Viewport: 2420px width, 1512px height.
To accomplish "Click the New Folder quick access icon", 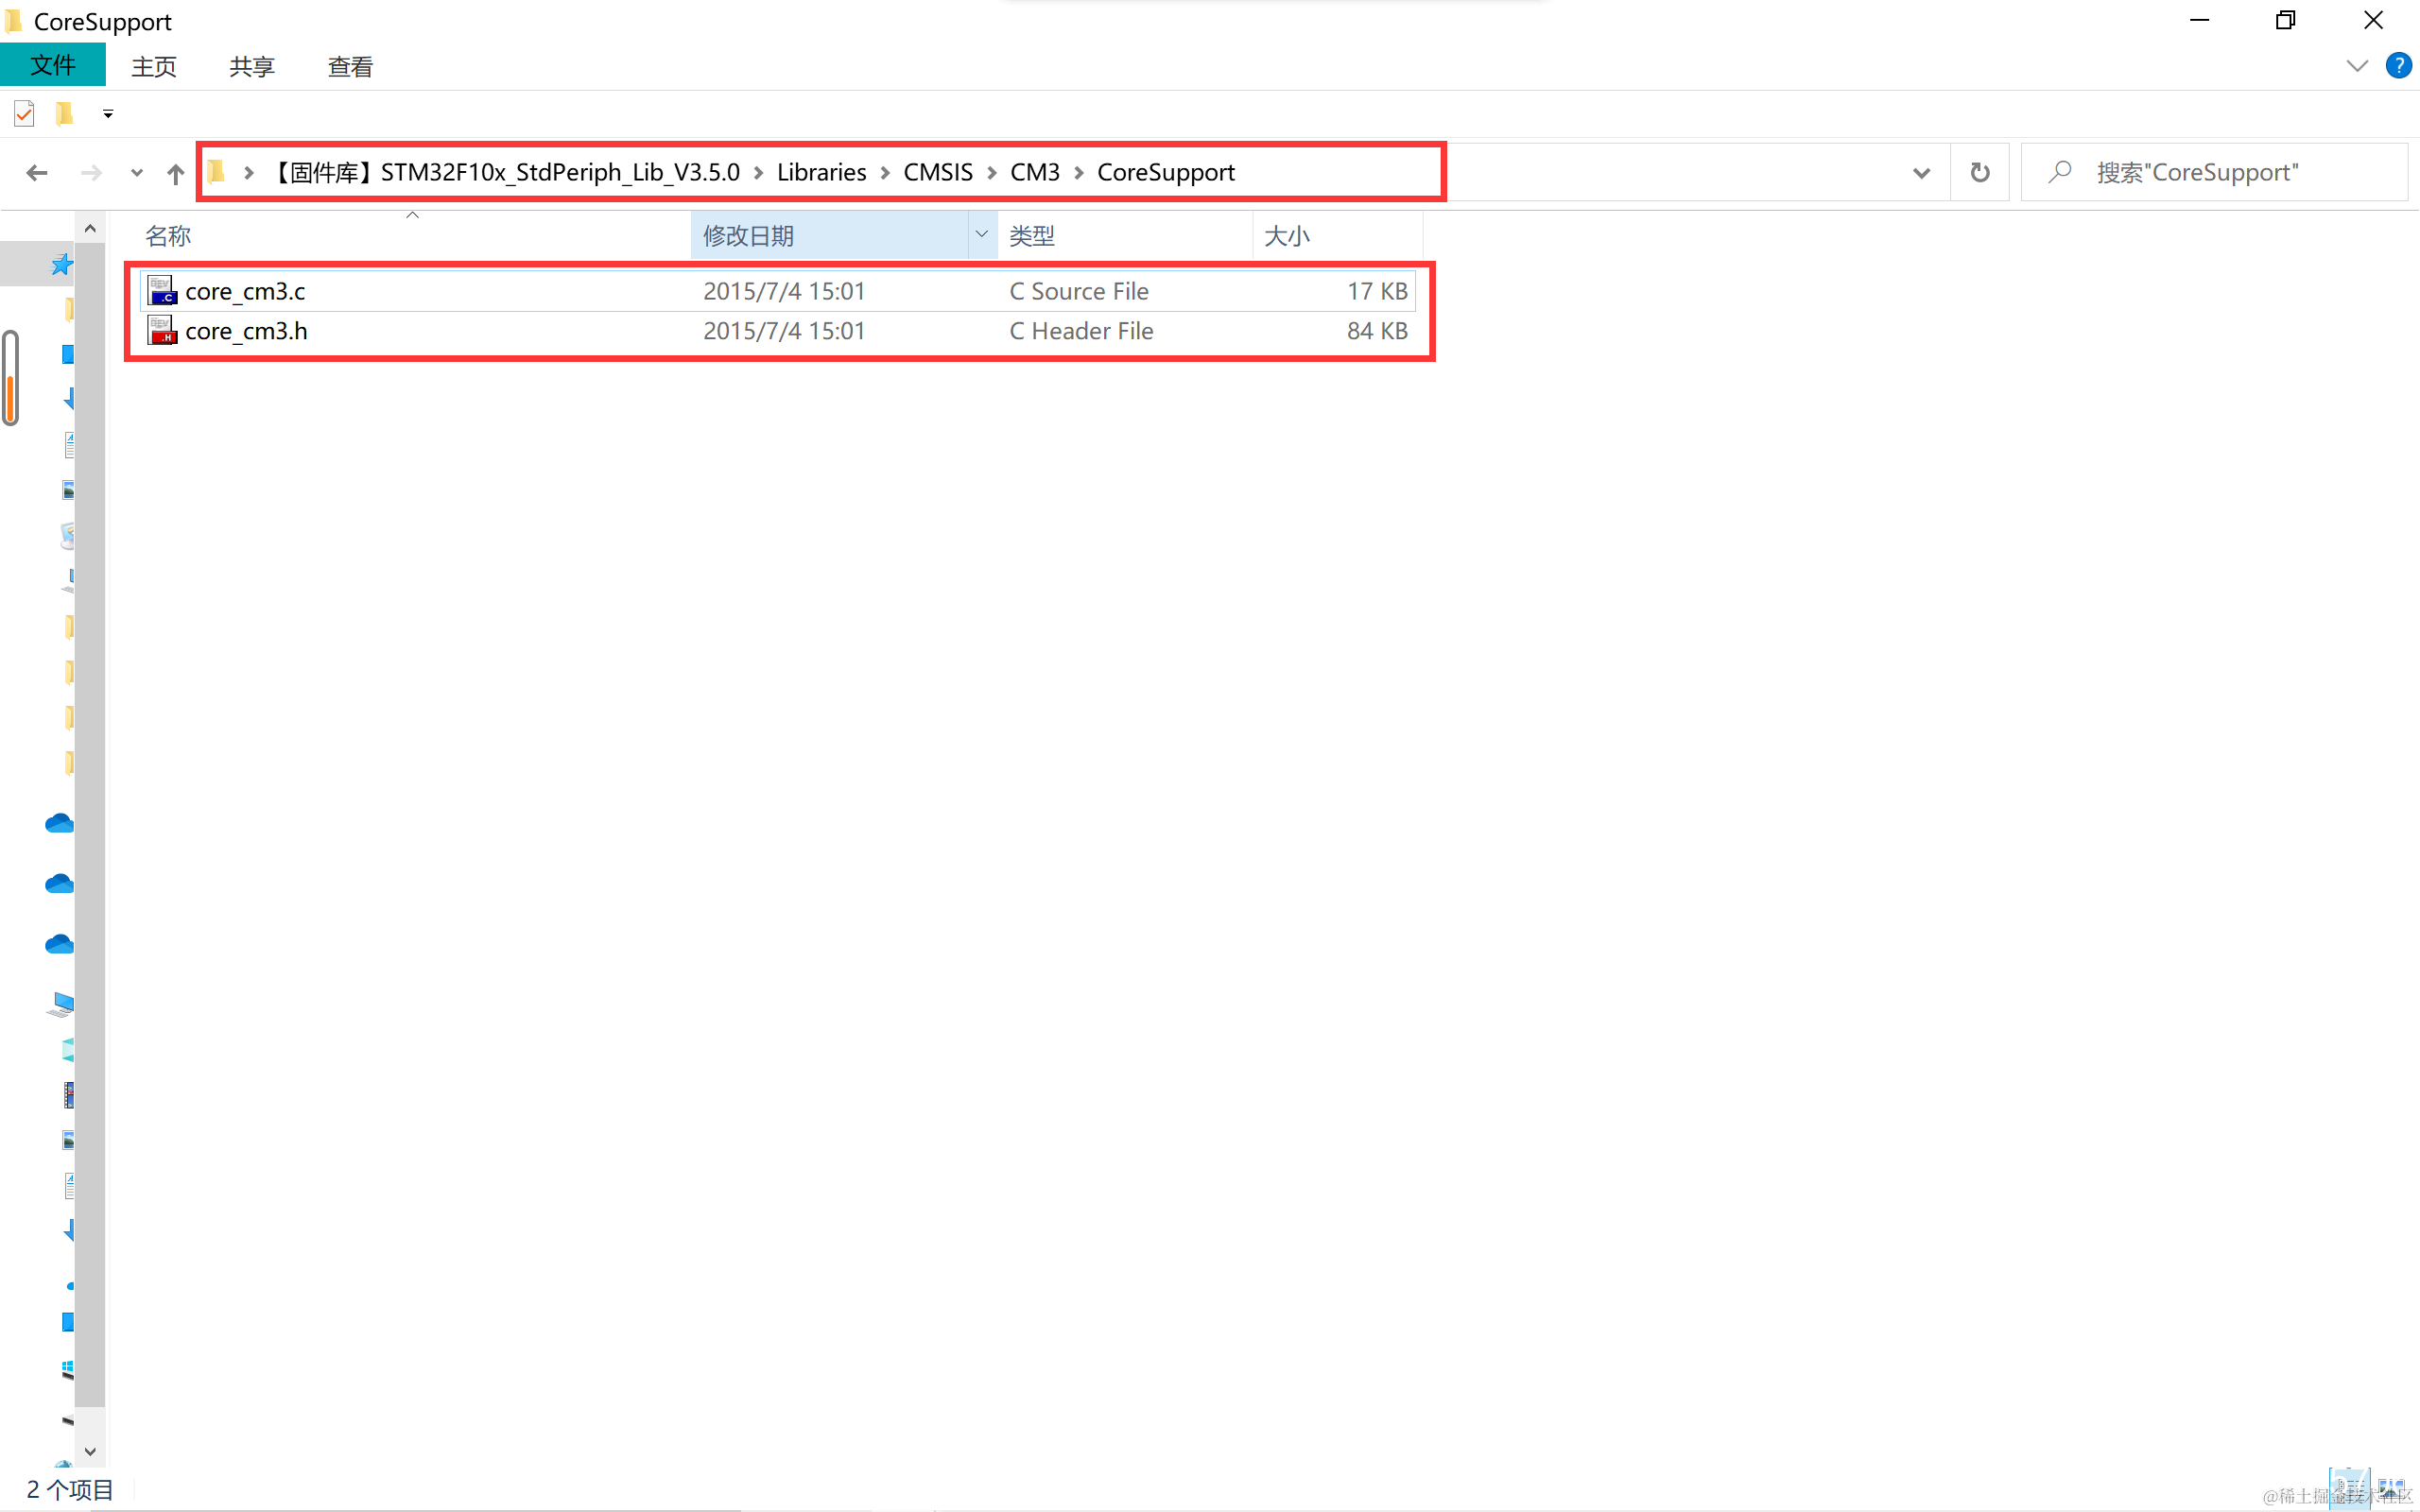I will [65, 114].
